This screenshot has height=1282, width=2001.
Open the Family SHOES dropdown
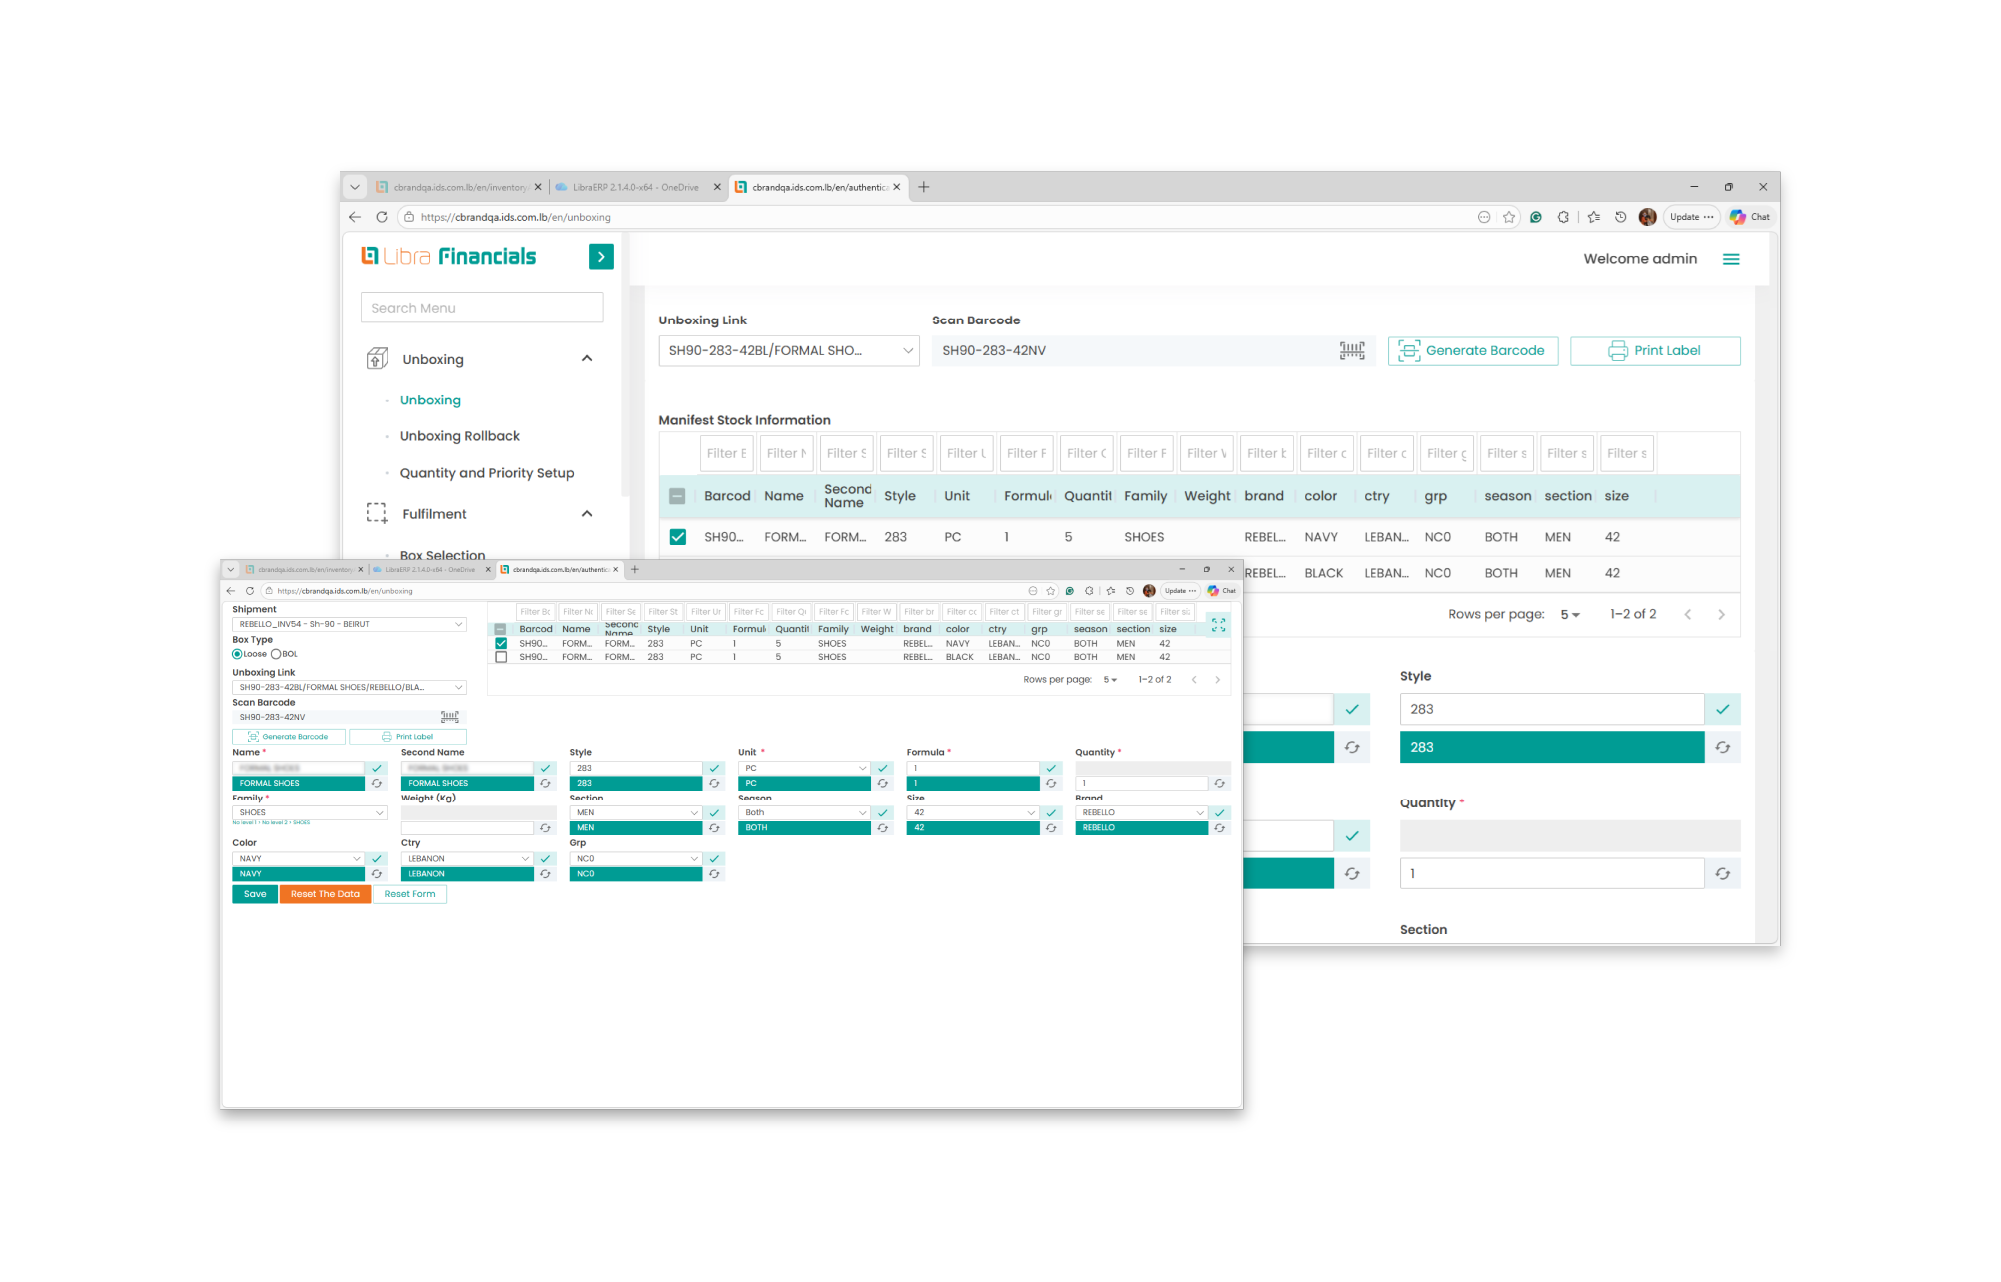[309, 812]
